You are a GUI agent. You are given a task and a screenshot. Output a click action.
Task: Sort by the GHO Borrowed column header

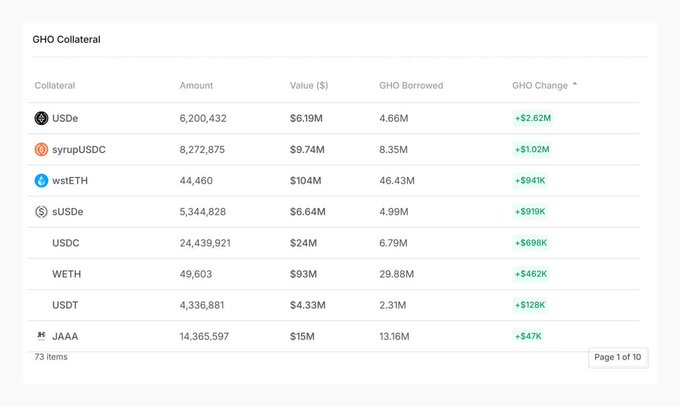pyautogui.click(x=411, y=85)
